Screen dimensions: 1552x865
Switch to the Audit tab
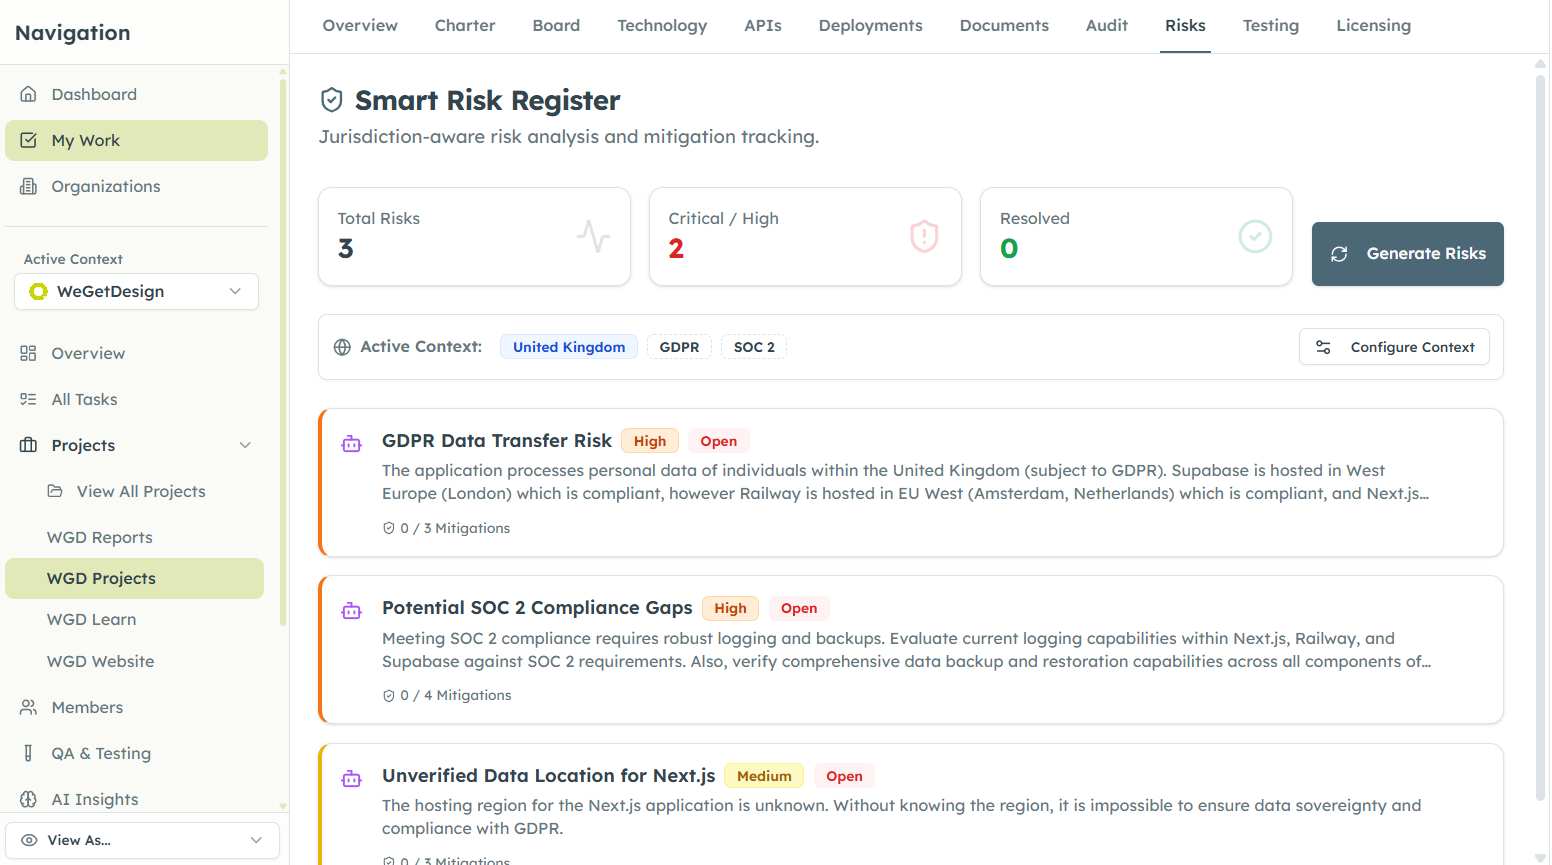[x=1106, y=25]
